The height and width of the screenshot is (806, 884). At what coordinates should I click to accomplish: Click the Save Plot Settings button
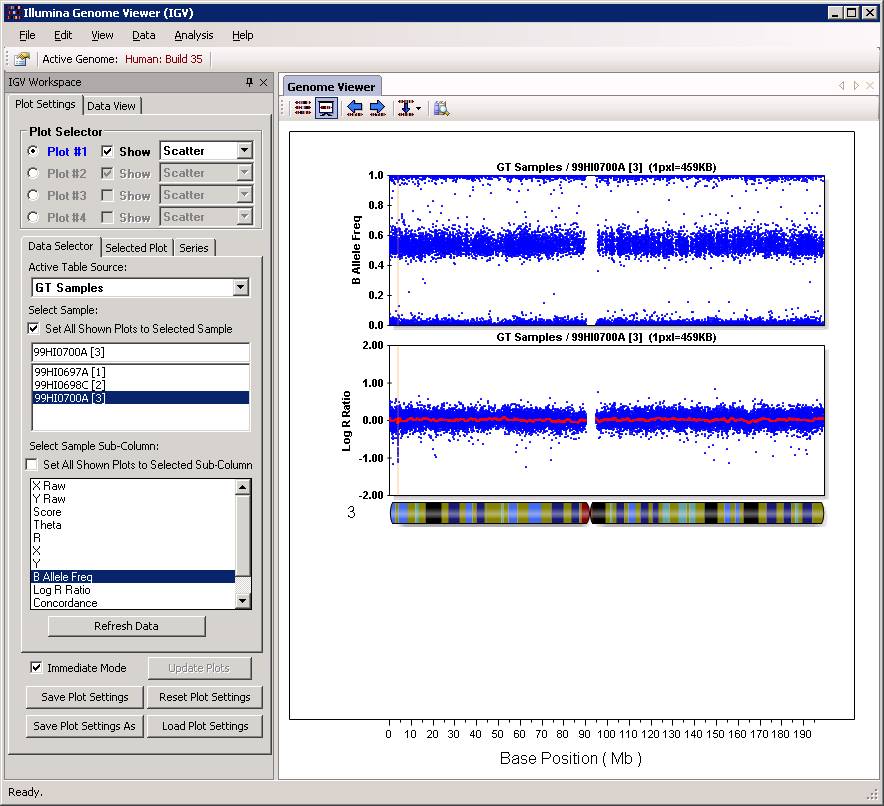click(85, 697)
